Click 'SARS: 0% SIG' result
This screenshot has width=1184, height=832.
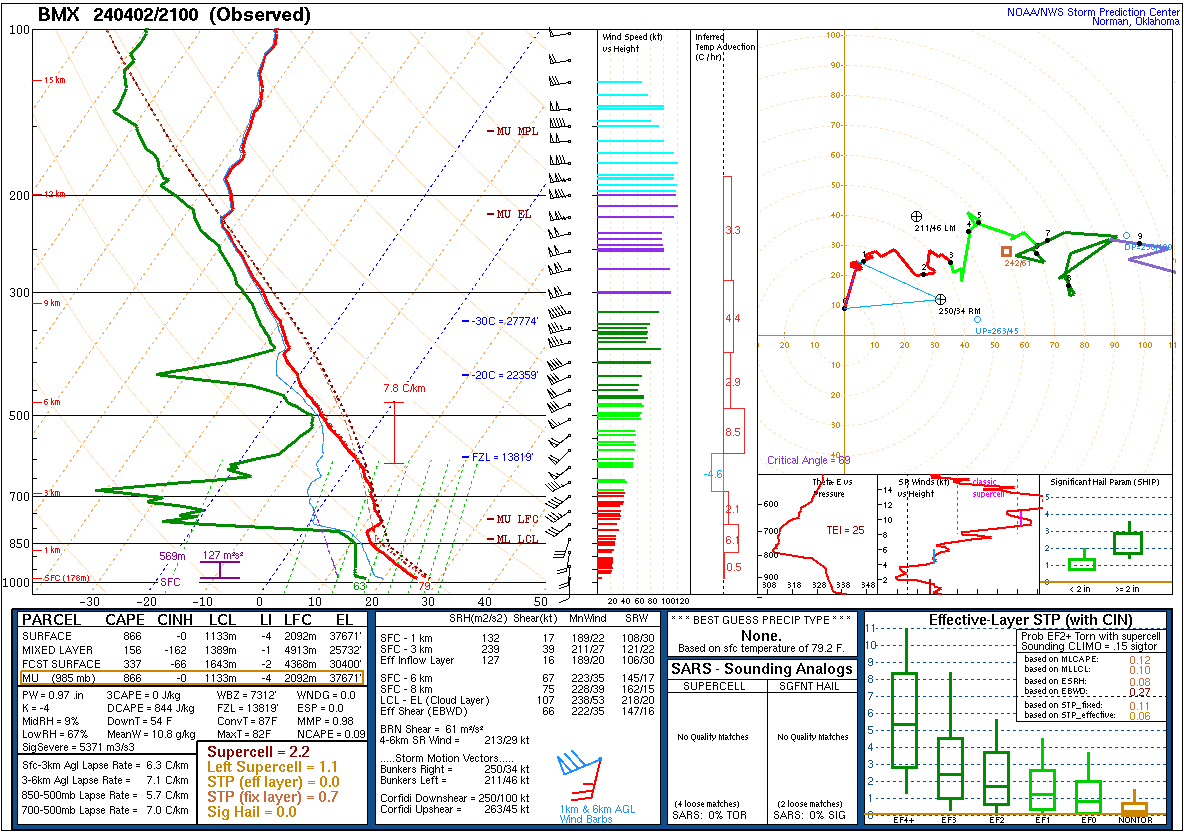tap(809, 815)
